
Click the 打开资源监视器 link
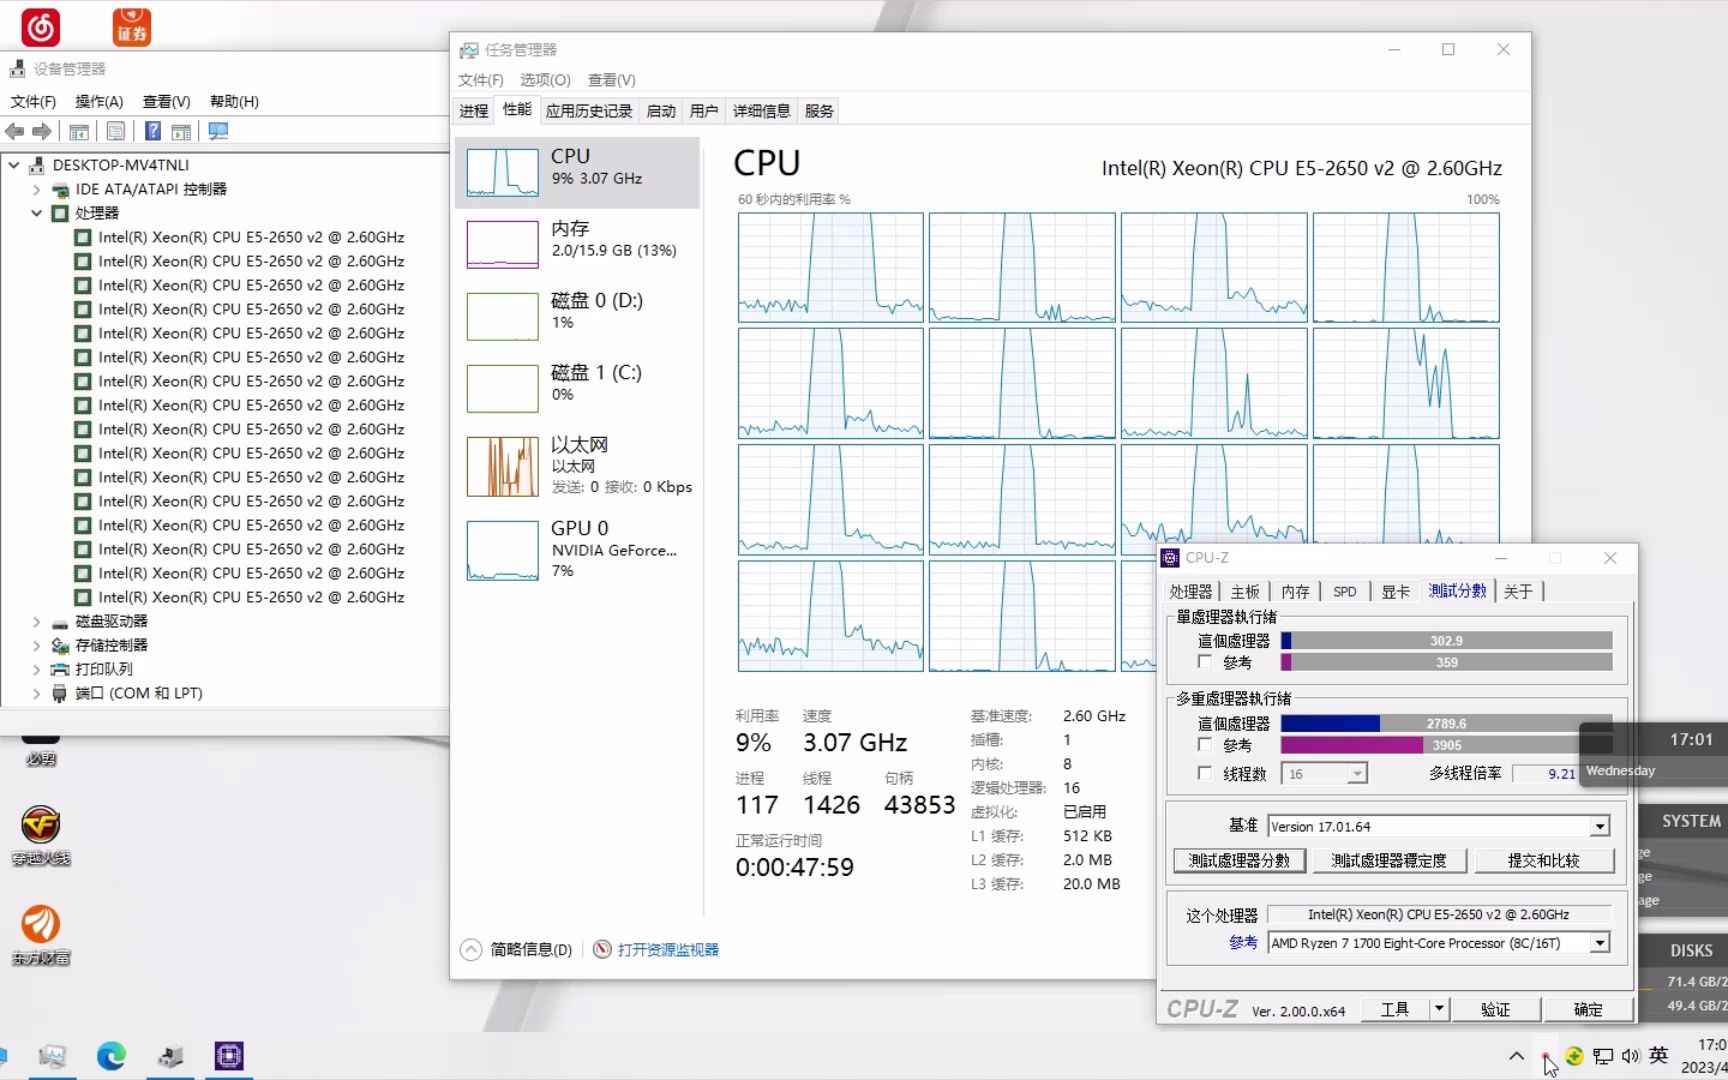click(668, 949)
